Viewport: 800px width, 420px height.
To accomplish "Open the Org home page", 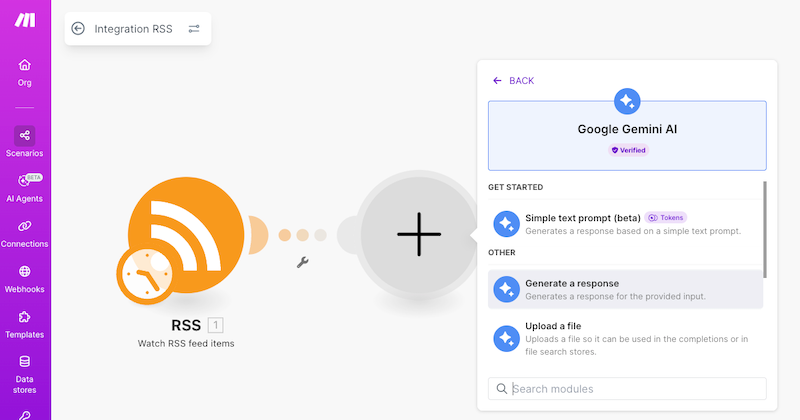I will click(24, 72).
